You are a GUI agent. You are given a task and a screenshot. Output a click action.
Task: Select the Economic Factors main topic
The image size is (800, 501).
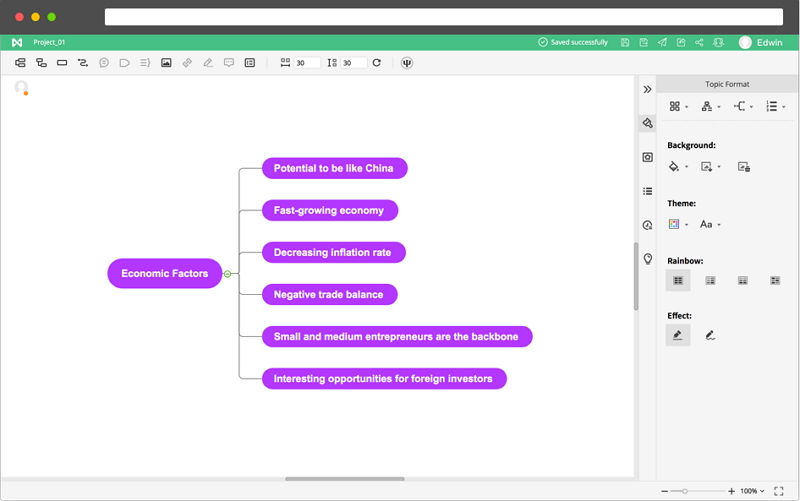(165, 273)
